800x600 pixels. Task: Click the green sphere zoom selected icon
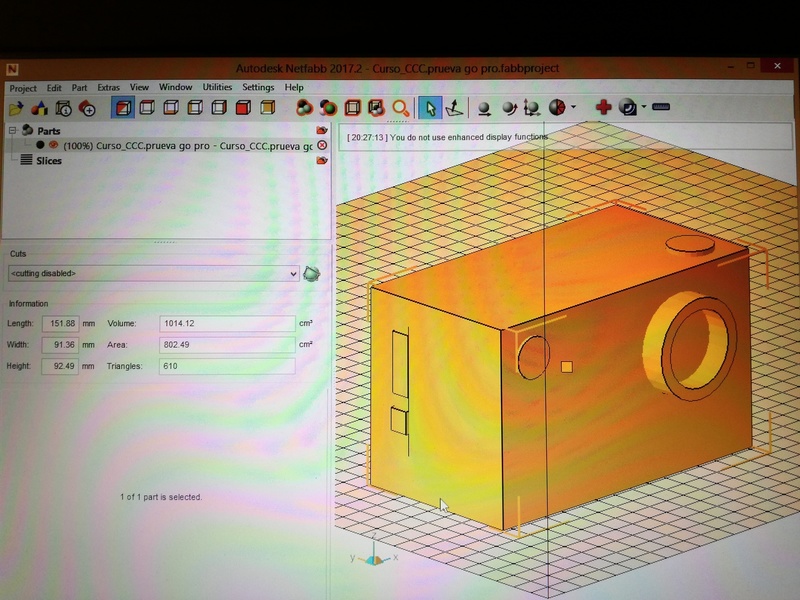(328, 108)
